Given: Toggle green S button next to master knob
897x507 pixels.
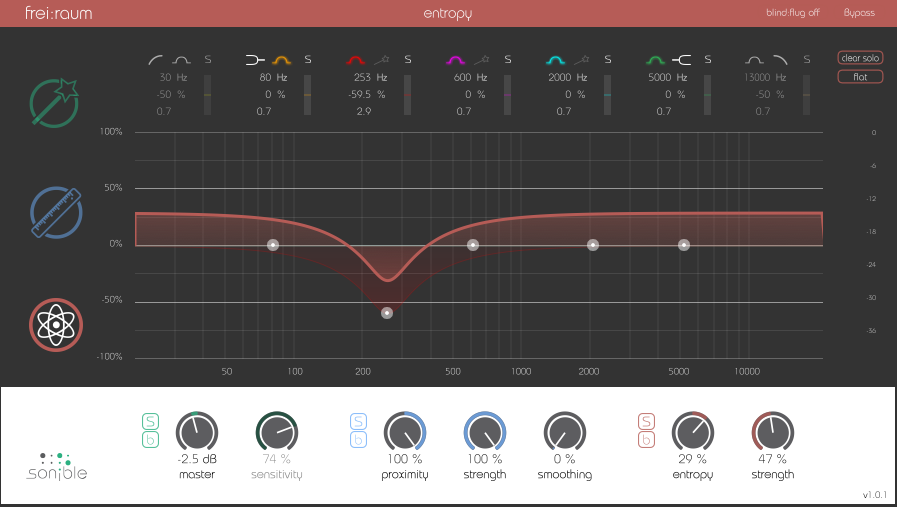Looking at the screenshot, I should click(150, 422).
